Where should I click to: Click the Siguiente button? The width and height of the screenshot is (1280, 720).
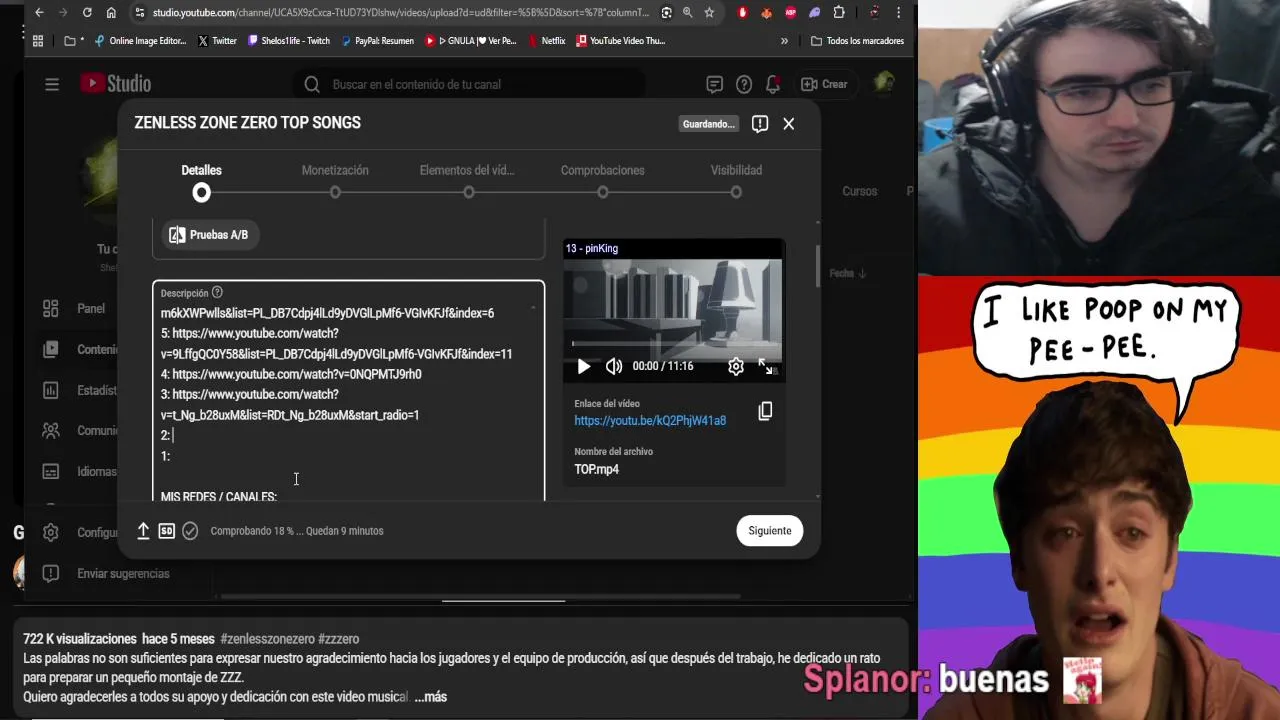770,531
